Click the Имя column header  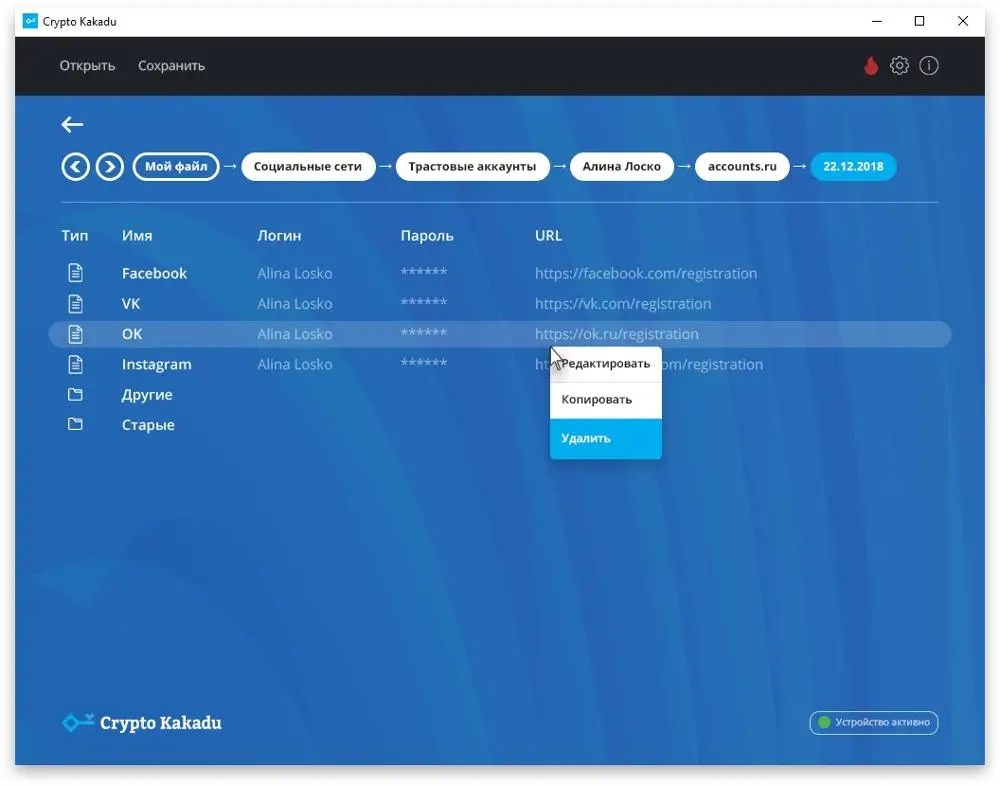(137, 235)
